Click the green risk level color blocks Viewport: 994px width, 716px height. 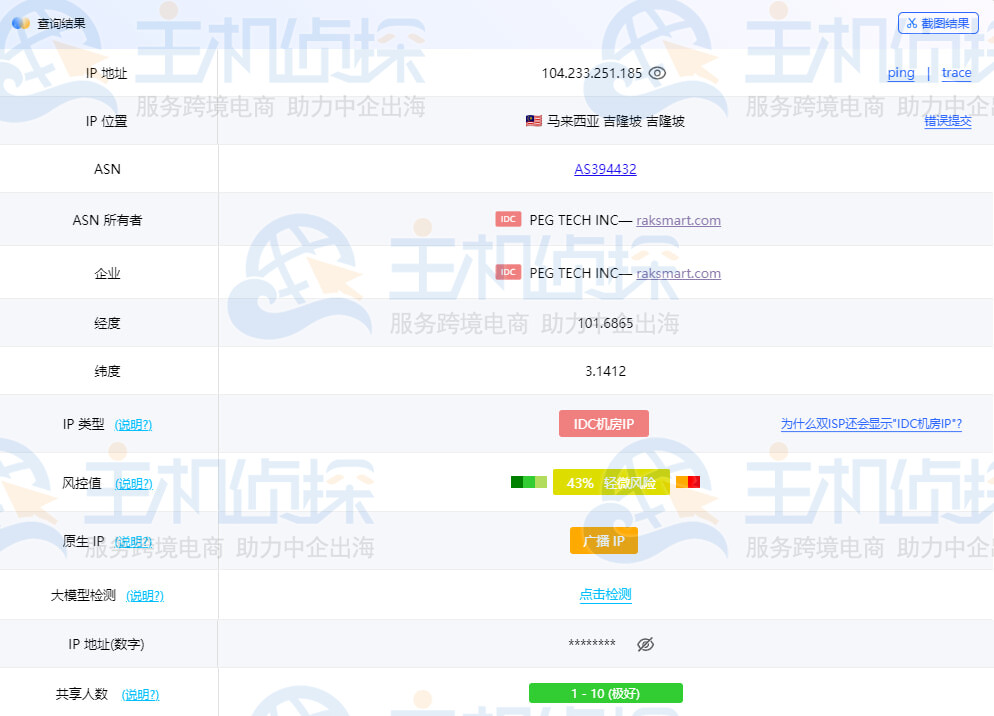point(529,482)
